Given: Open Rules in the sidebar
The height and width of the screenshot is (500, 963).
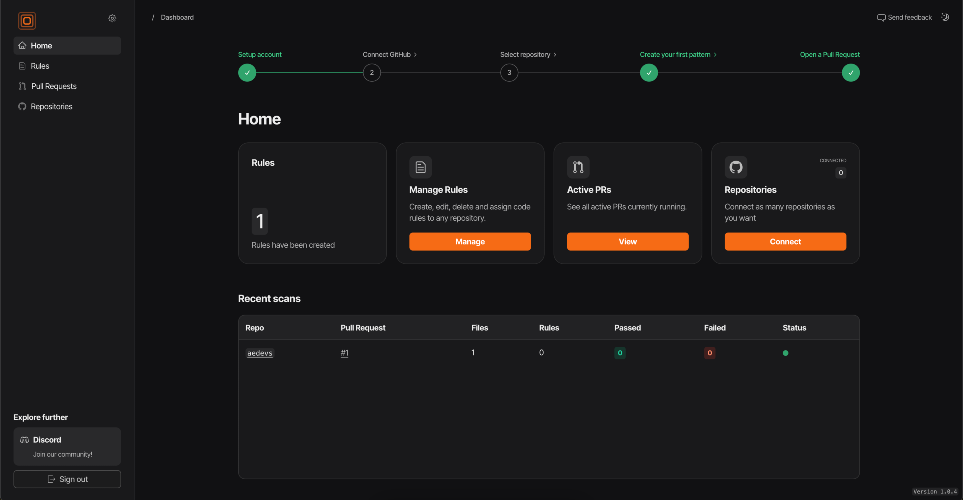Looking at the screenshot, I should pos(40,66).
